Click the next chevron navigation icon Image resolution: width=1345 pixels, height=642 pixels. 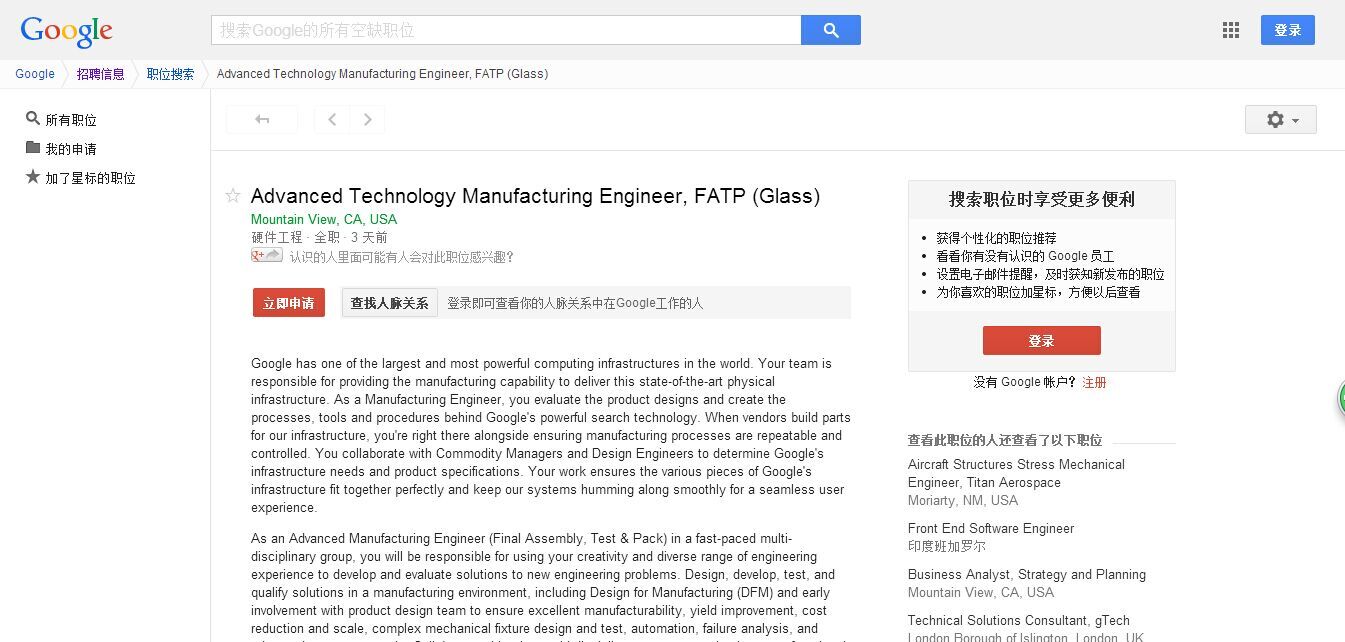(x=367, y=119)
